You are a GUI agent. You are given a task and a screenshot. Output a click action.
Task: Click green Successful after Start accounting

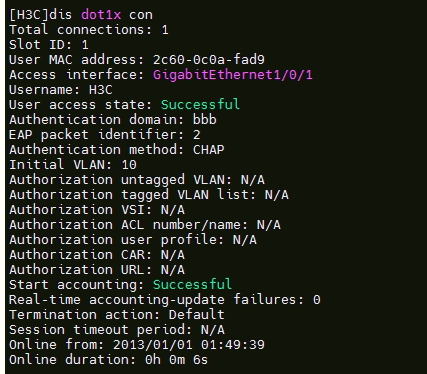click(x=192, y=285)
